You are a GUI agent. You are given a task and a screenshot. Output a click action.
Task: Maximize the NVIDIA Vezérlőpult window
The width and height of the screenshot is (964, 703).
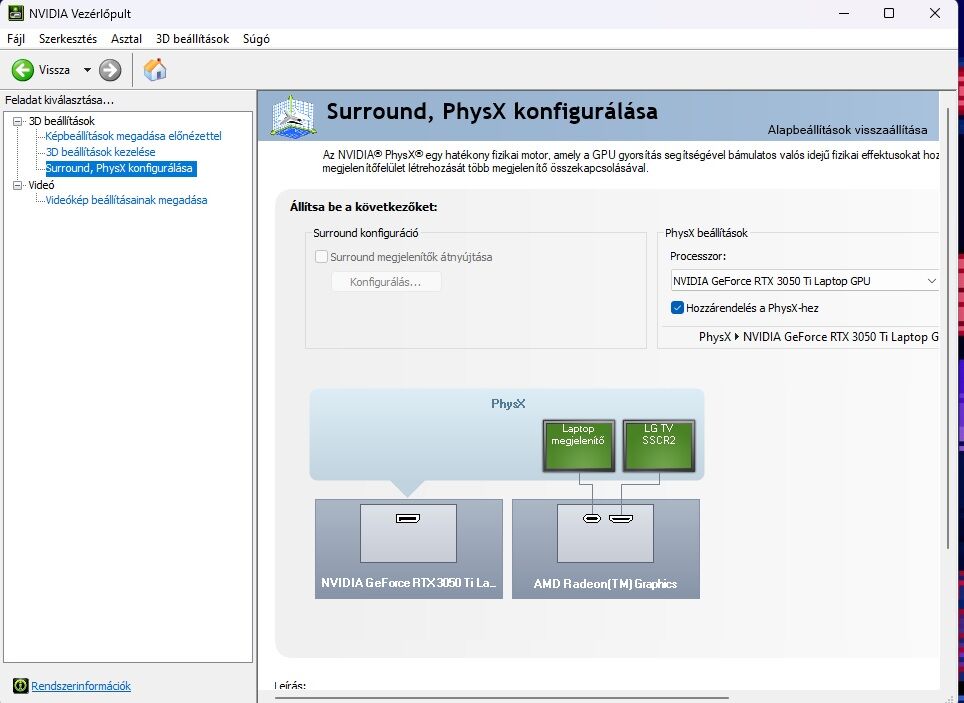pyautogui.click(x=889, y=13)
